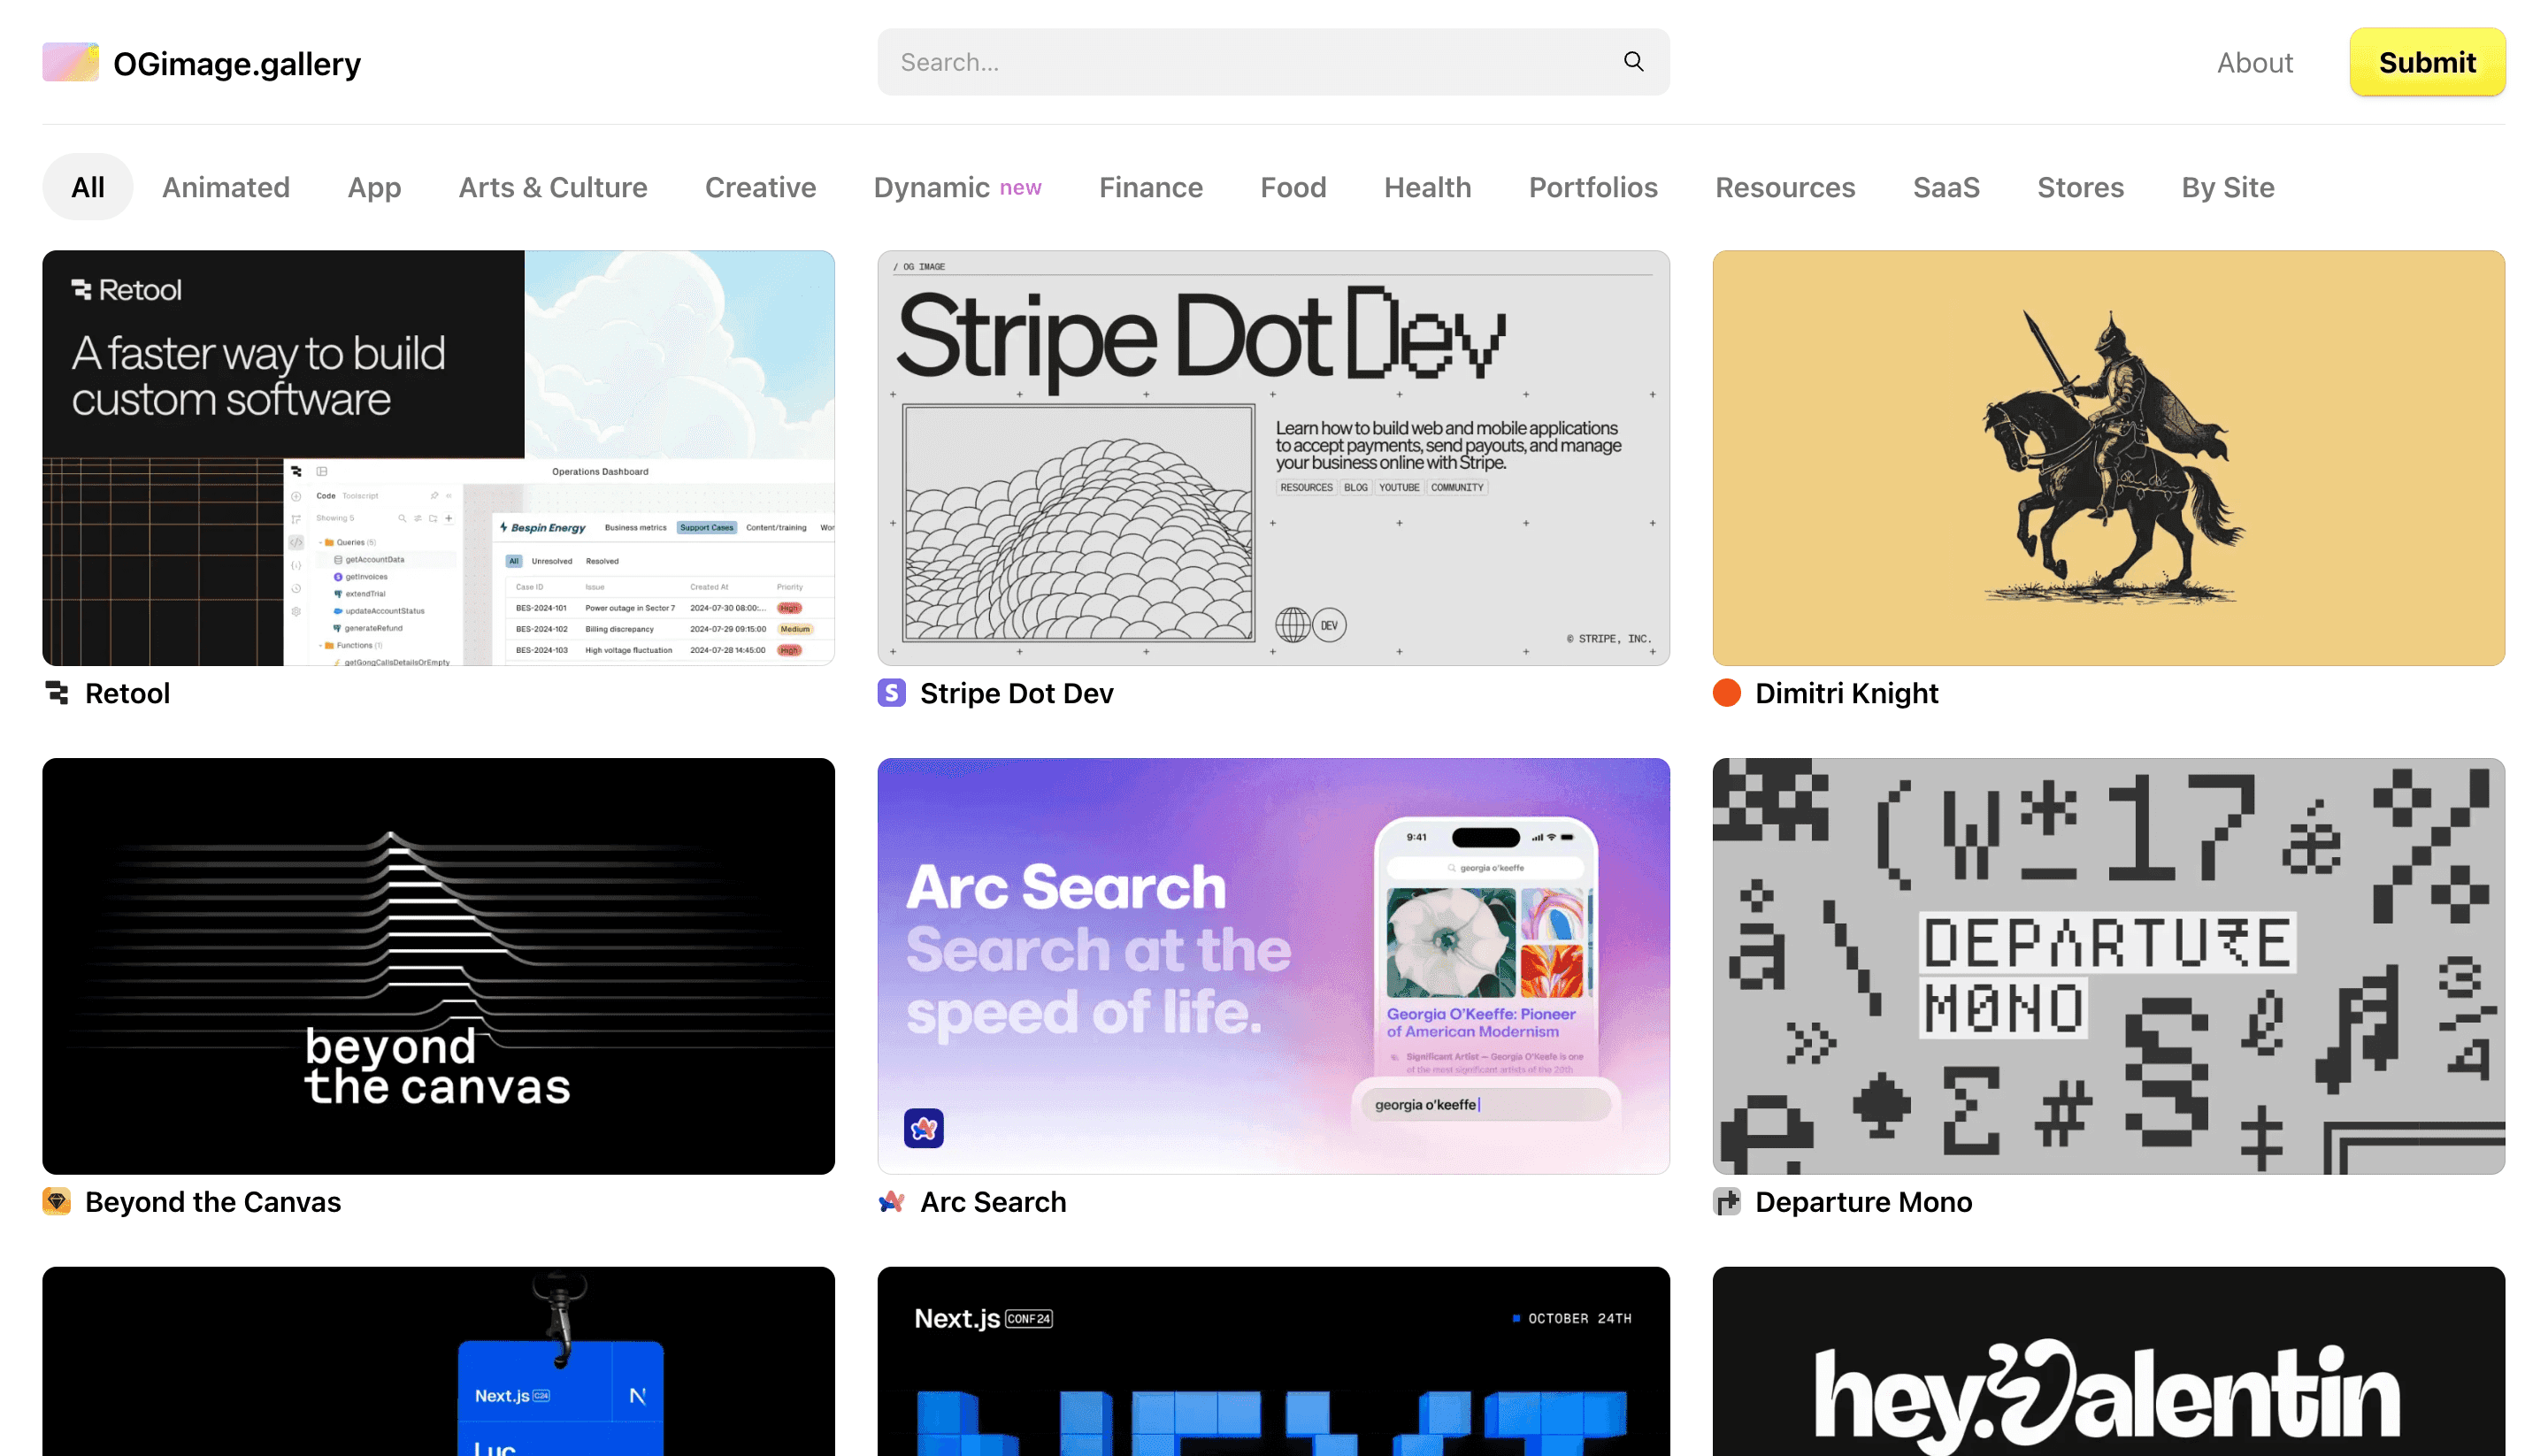The width and height of the screenshot is (2548, 1456).
Task: Open the App category
Action: [374, 187]
